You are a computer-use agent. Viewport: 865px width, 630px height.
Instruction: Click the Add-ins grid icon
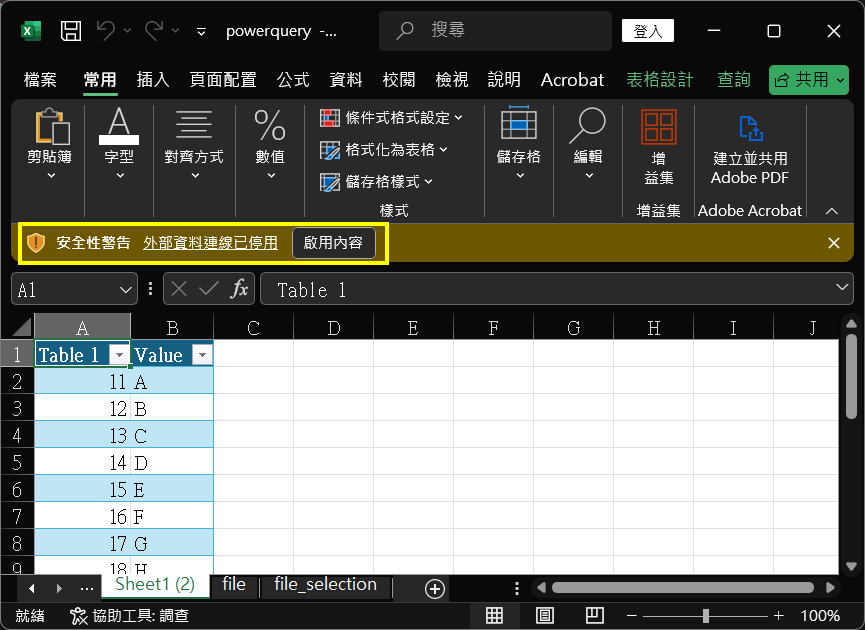click(x=658, y=128)
